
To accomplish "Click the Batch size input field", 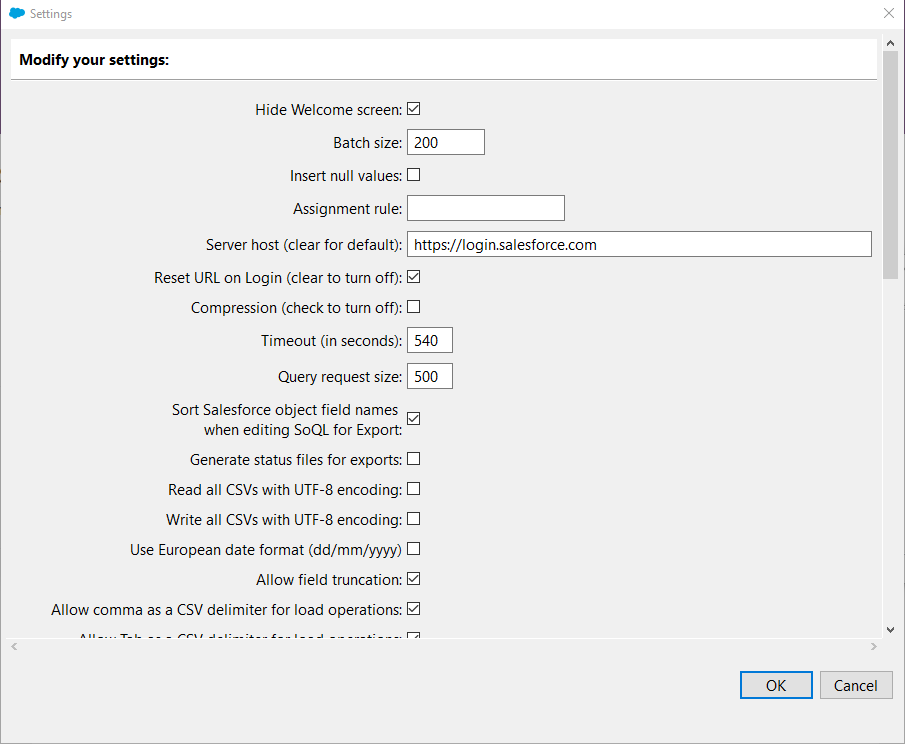I will [445, 143].
